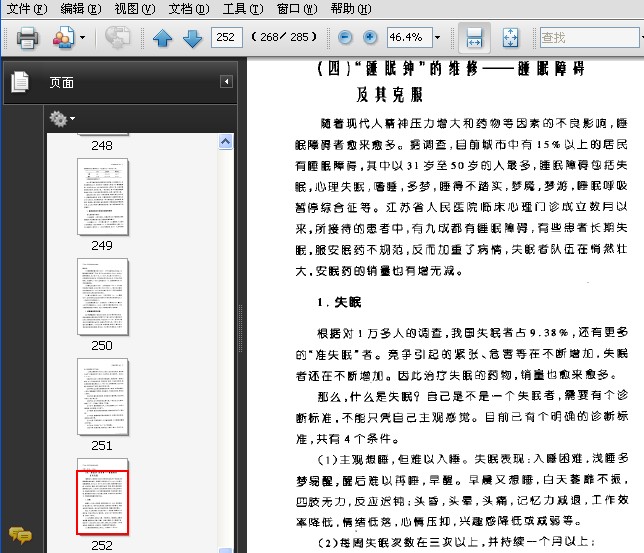This screenshot has height=553, width=644.
Task: Toggle the fit full page view
Action: click(x=510, y=38)
